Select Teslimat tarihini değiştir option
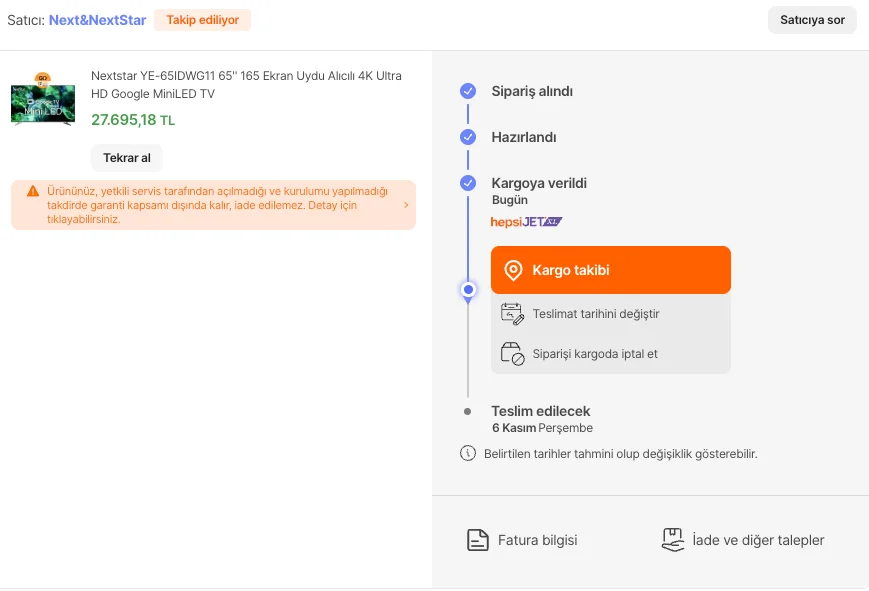The width and height of the screenshot is (869, 591). point(595,314)
